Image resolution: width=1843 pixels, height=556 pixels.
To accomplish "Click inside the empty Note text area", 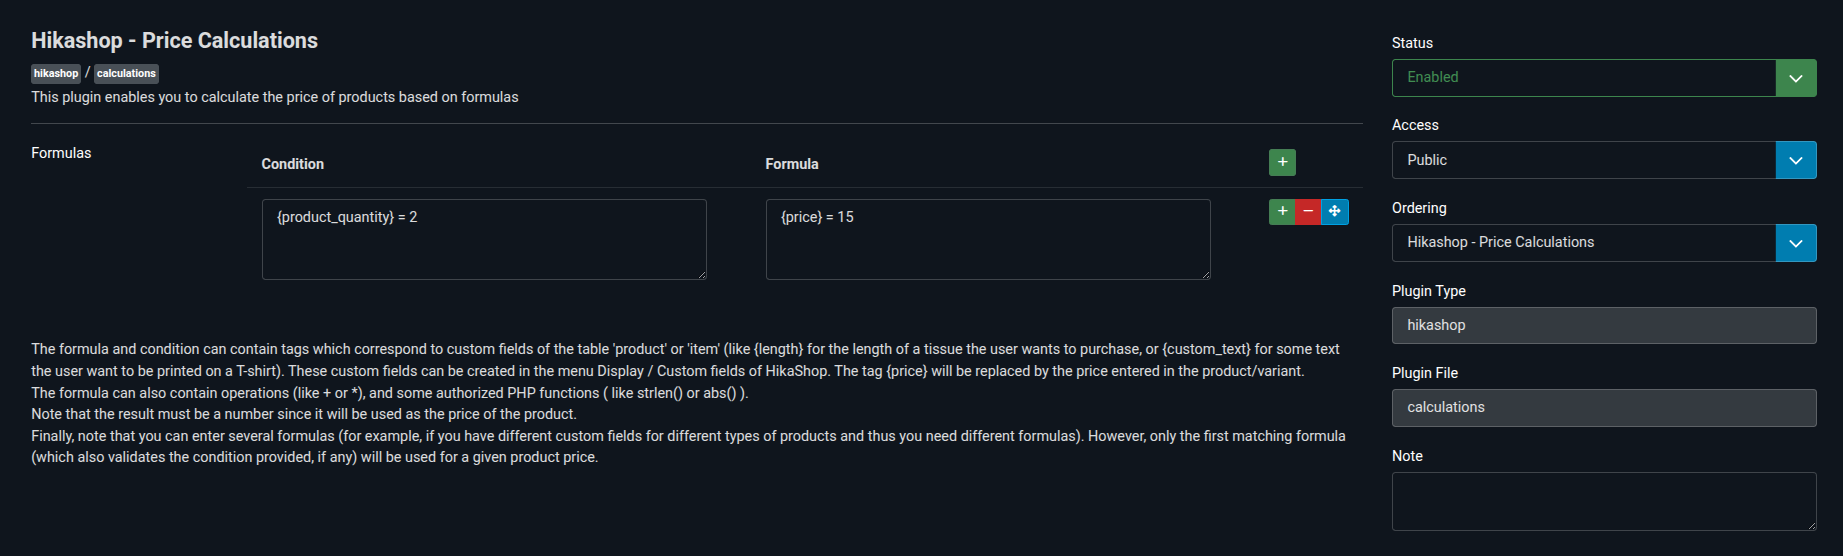I will (1603, 501).
